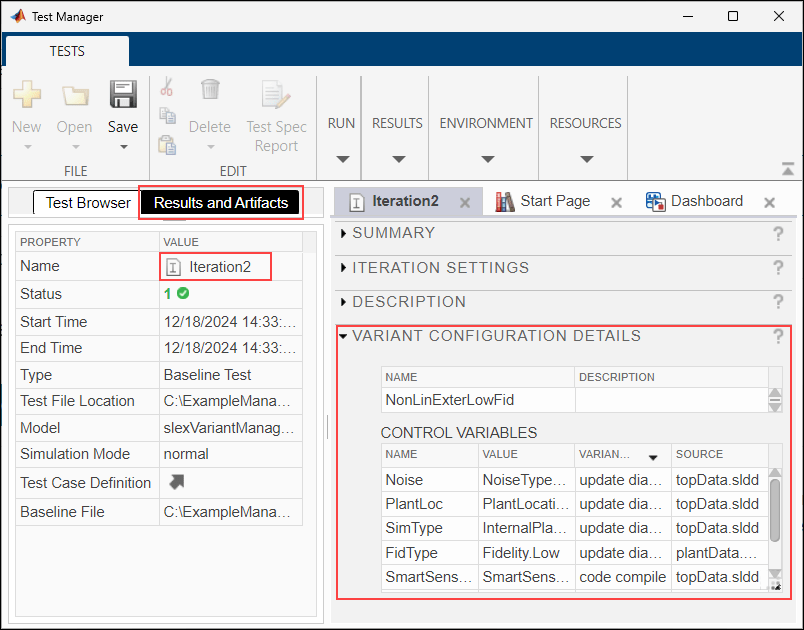The height and width of the screenshot is (630, 804).
Task: Click the control variables table scrollbar
Action: (774, 510)
